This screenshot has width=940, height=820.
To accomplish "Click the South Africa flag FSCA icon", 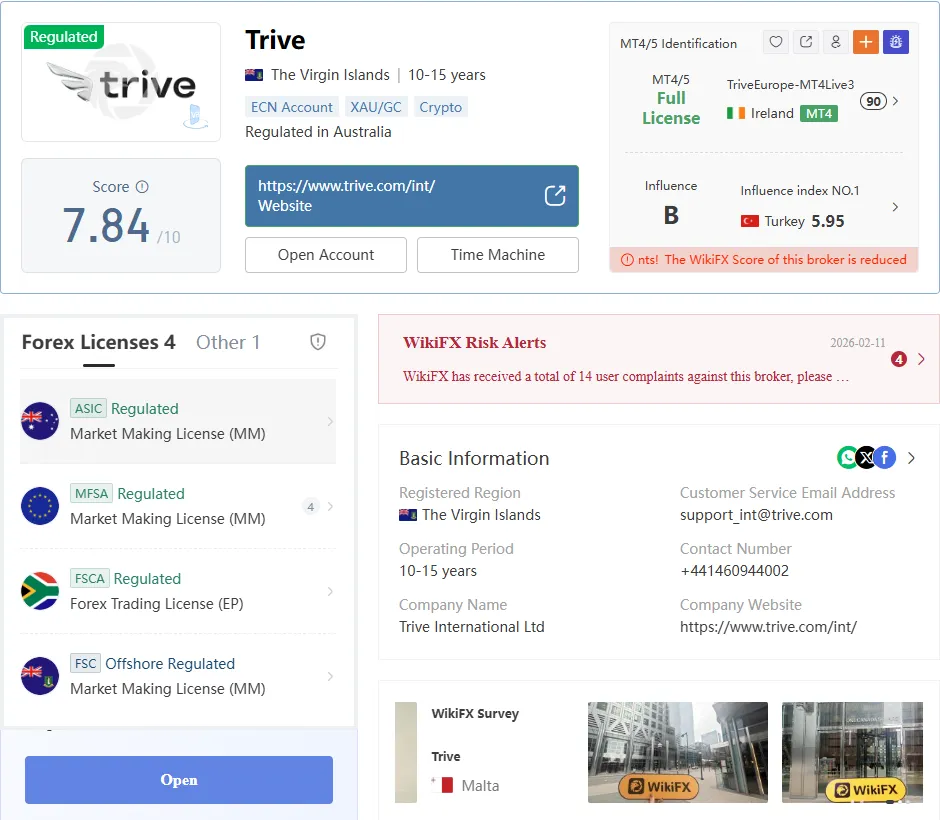I will click(40, 591).
